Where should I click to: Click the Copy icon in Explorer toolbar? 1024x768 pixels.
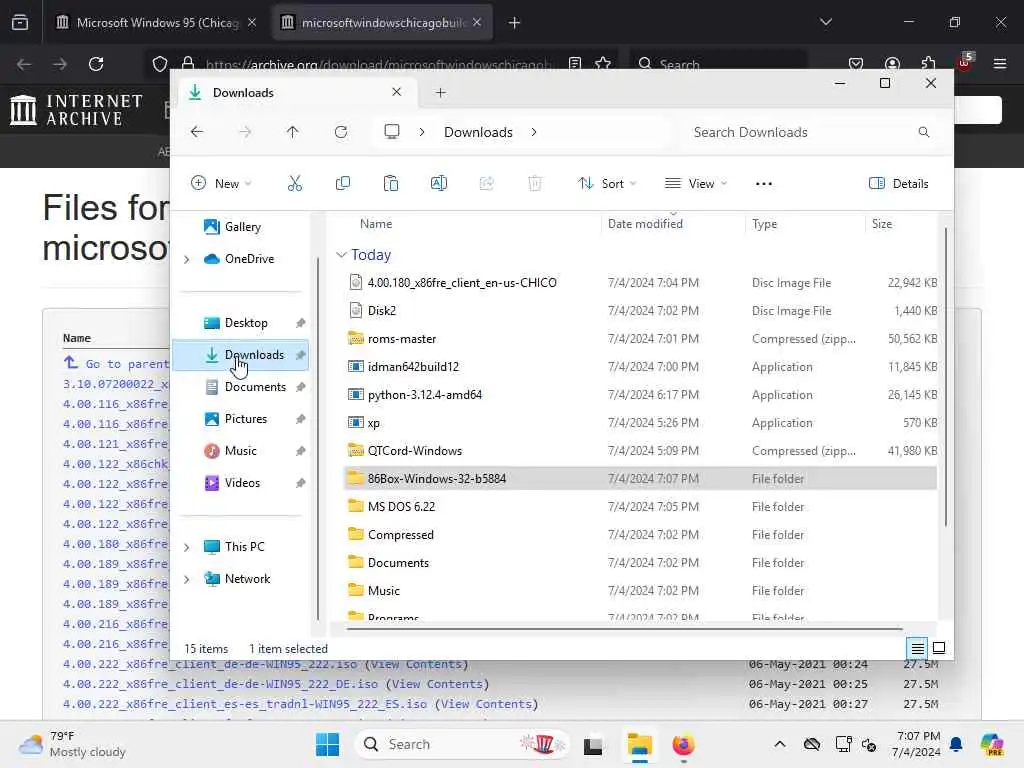(x=342, y=184)
